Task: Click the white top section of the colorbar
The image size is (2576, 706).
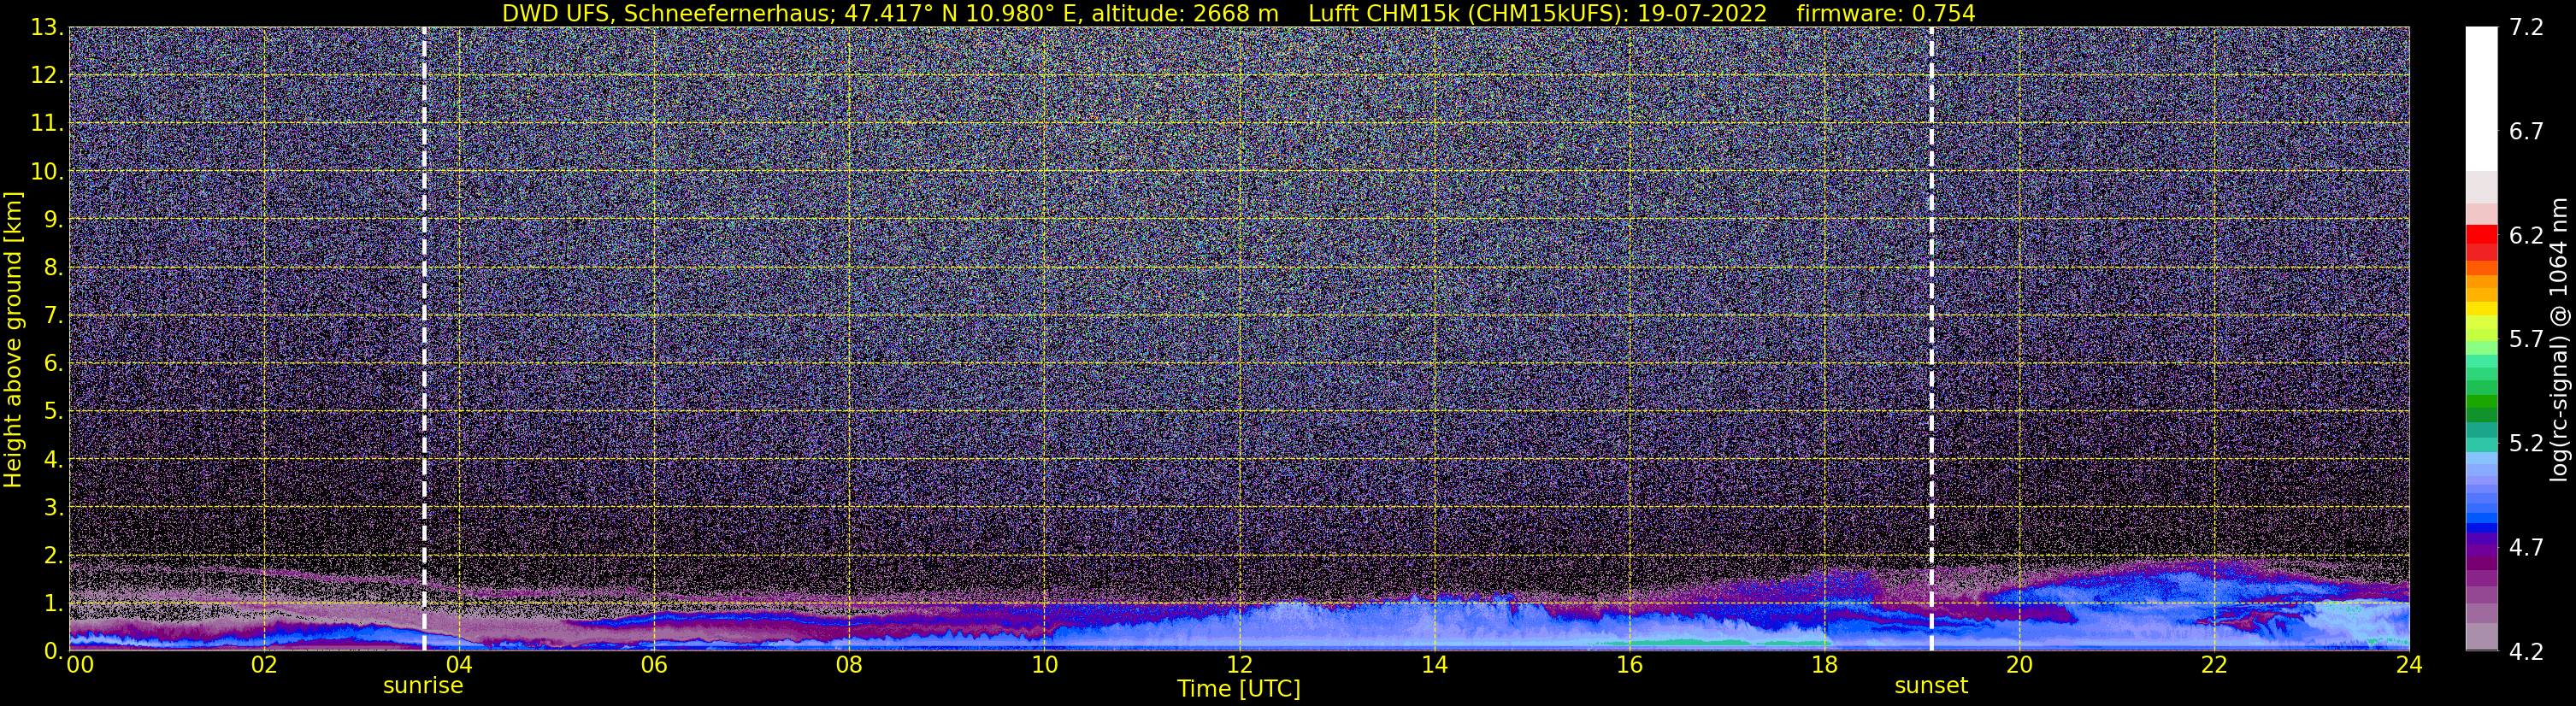Action: click(2481, 98)
